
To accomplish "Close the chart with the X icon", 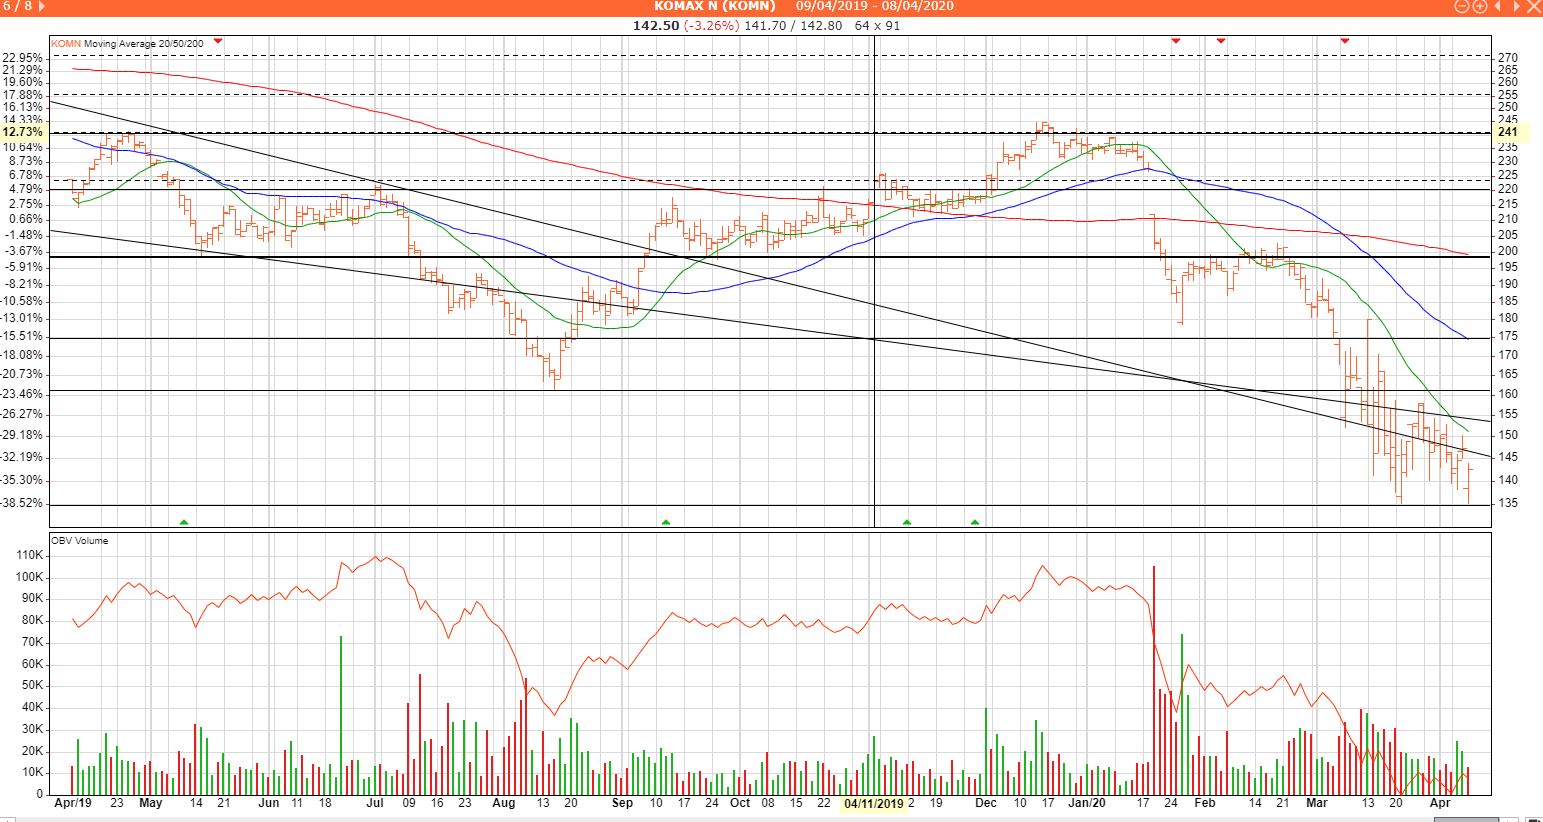I will click(x=1534, y=6).
